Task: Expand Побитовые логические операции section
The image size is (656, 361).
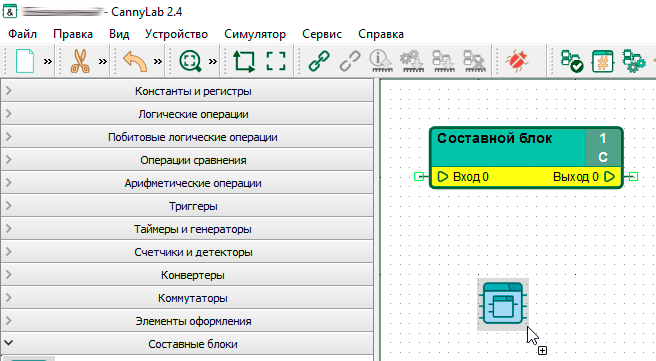Action: coord(187,137)
